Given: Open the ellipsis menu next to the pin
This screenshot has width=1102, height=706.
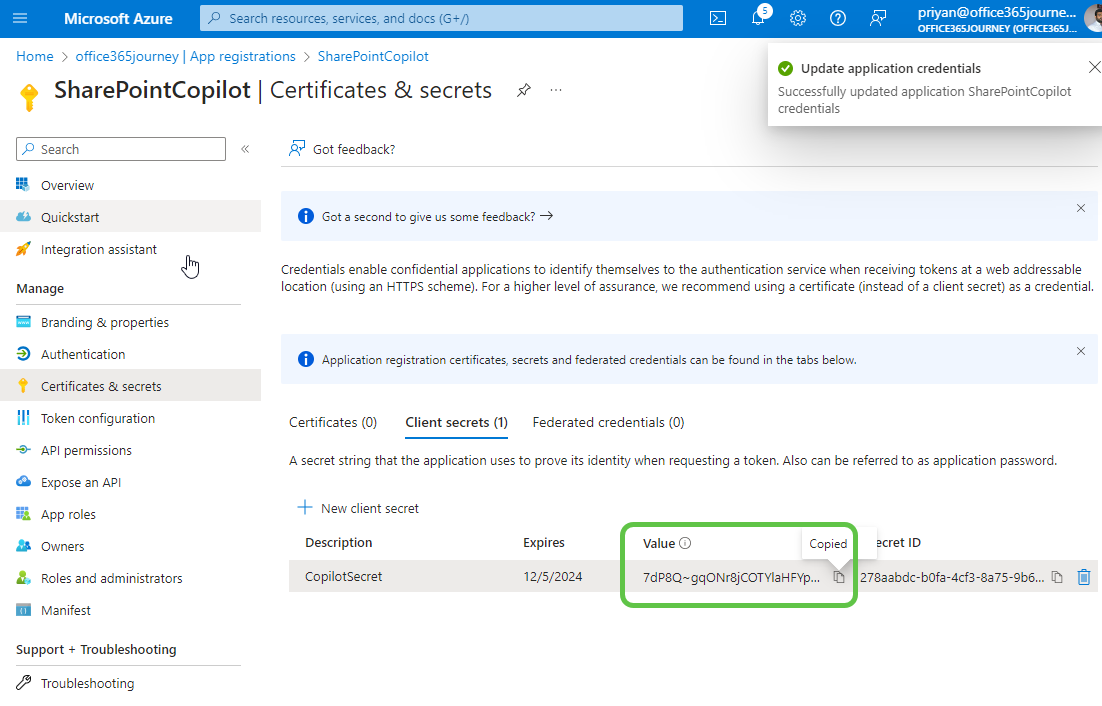Looking at the screenshot, I should coord(555,90).
